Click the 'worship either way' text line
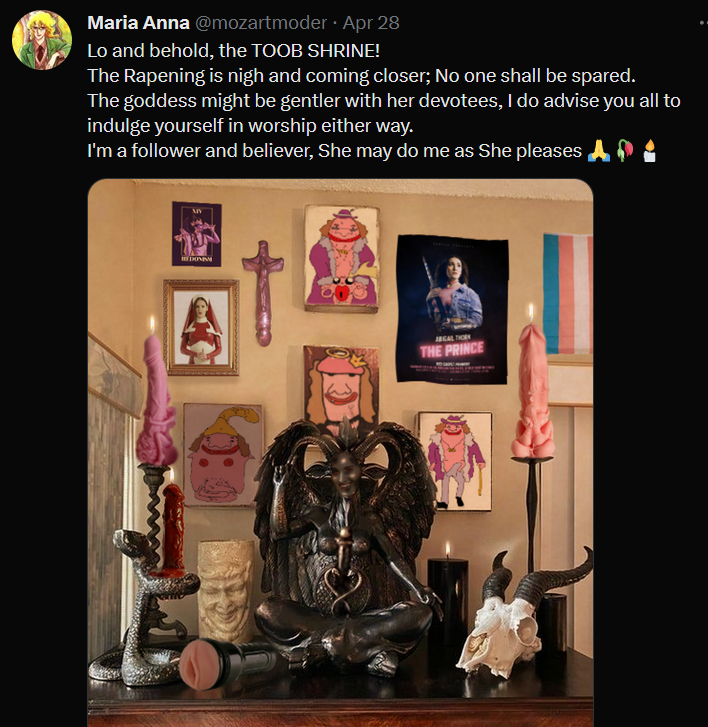 coord(250,126)
